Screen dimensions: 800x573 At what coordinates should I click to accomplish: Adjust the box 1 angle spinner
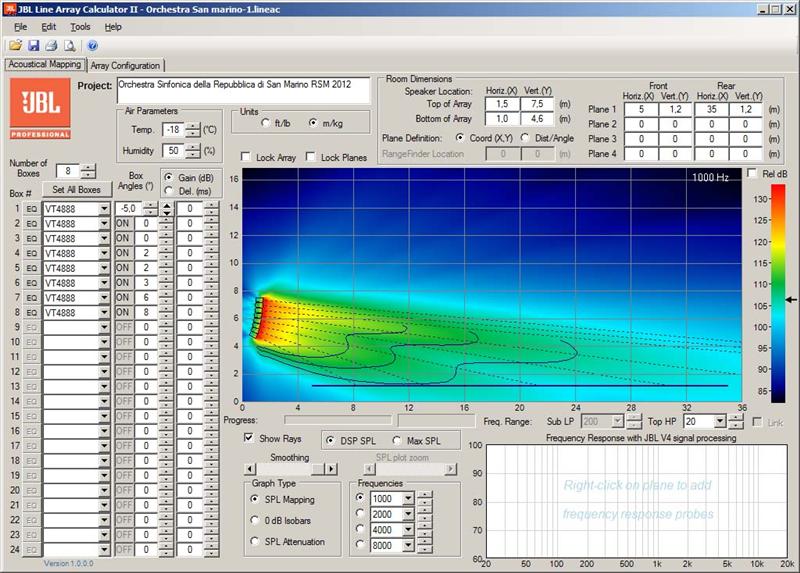coord(150,209)
